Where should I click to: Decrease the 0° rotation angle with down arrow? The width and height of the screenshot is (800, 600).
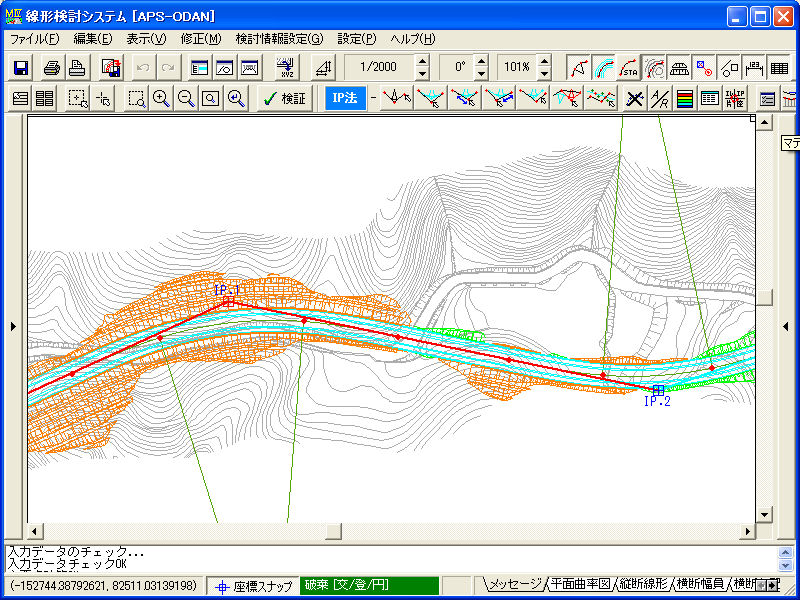[x=481, y=75]
